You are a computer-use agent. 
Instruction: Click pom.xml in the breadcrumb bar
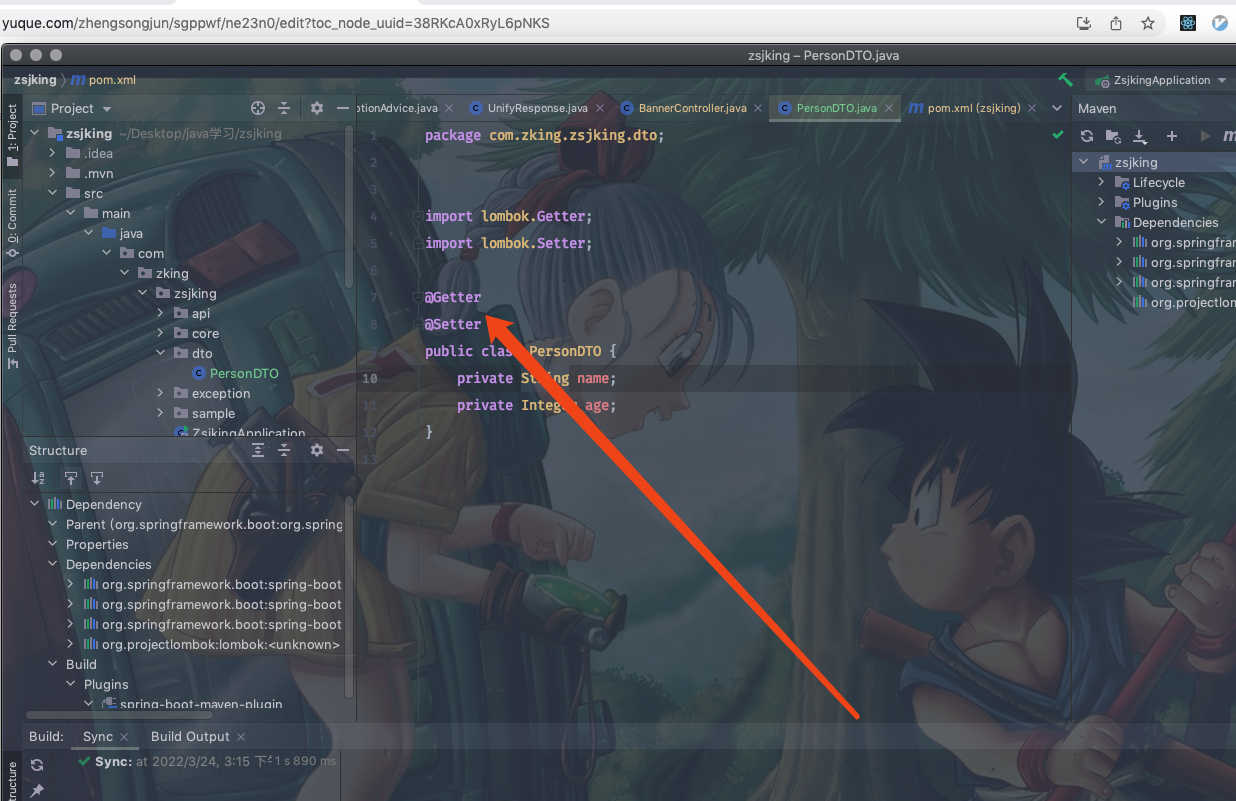pyautogui.click(x=103, y=80)
